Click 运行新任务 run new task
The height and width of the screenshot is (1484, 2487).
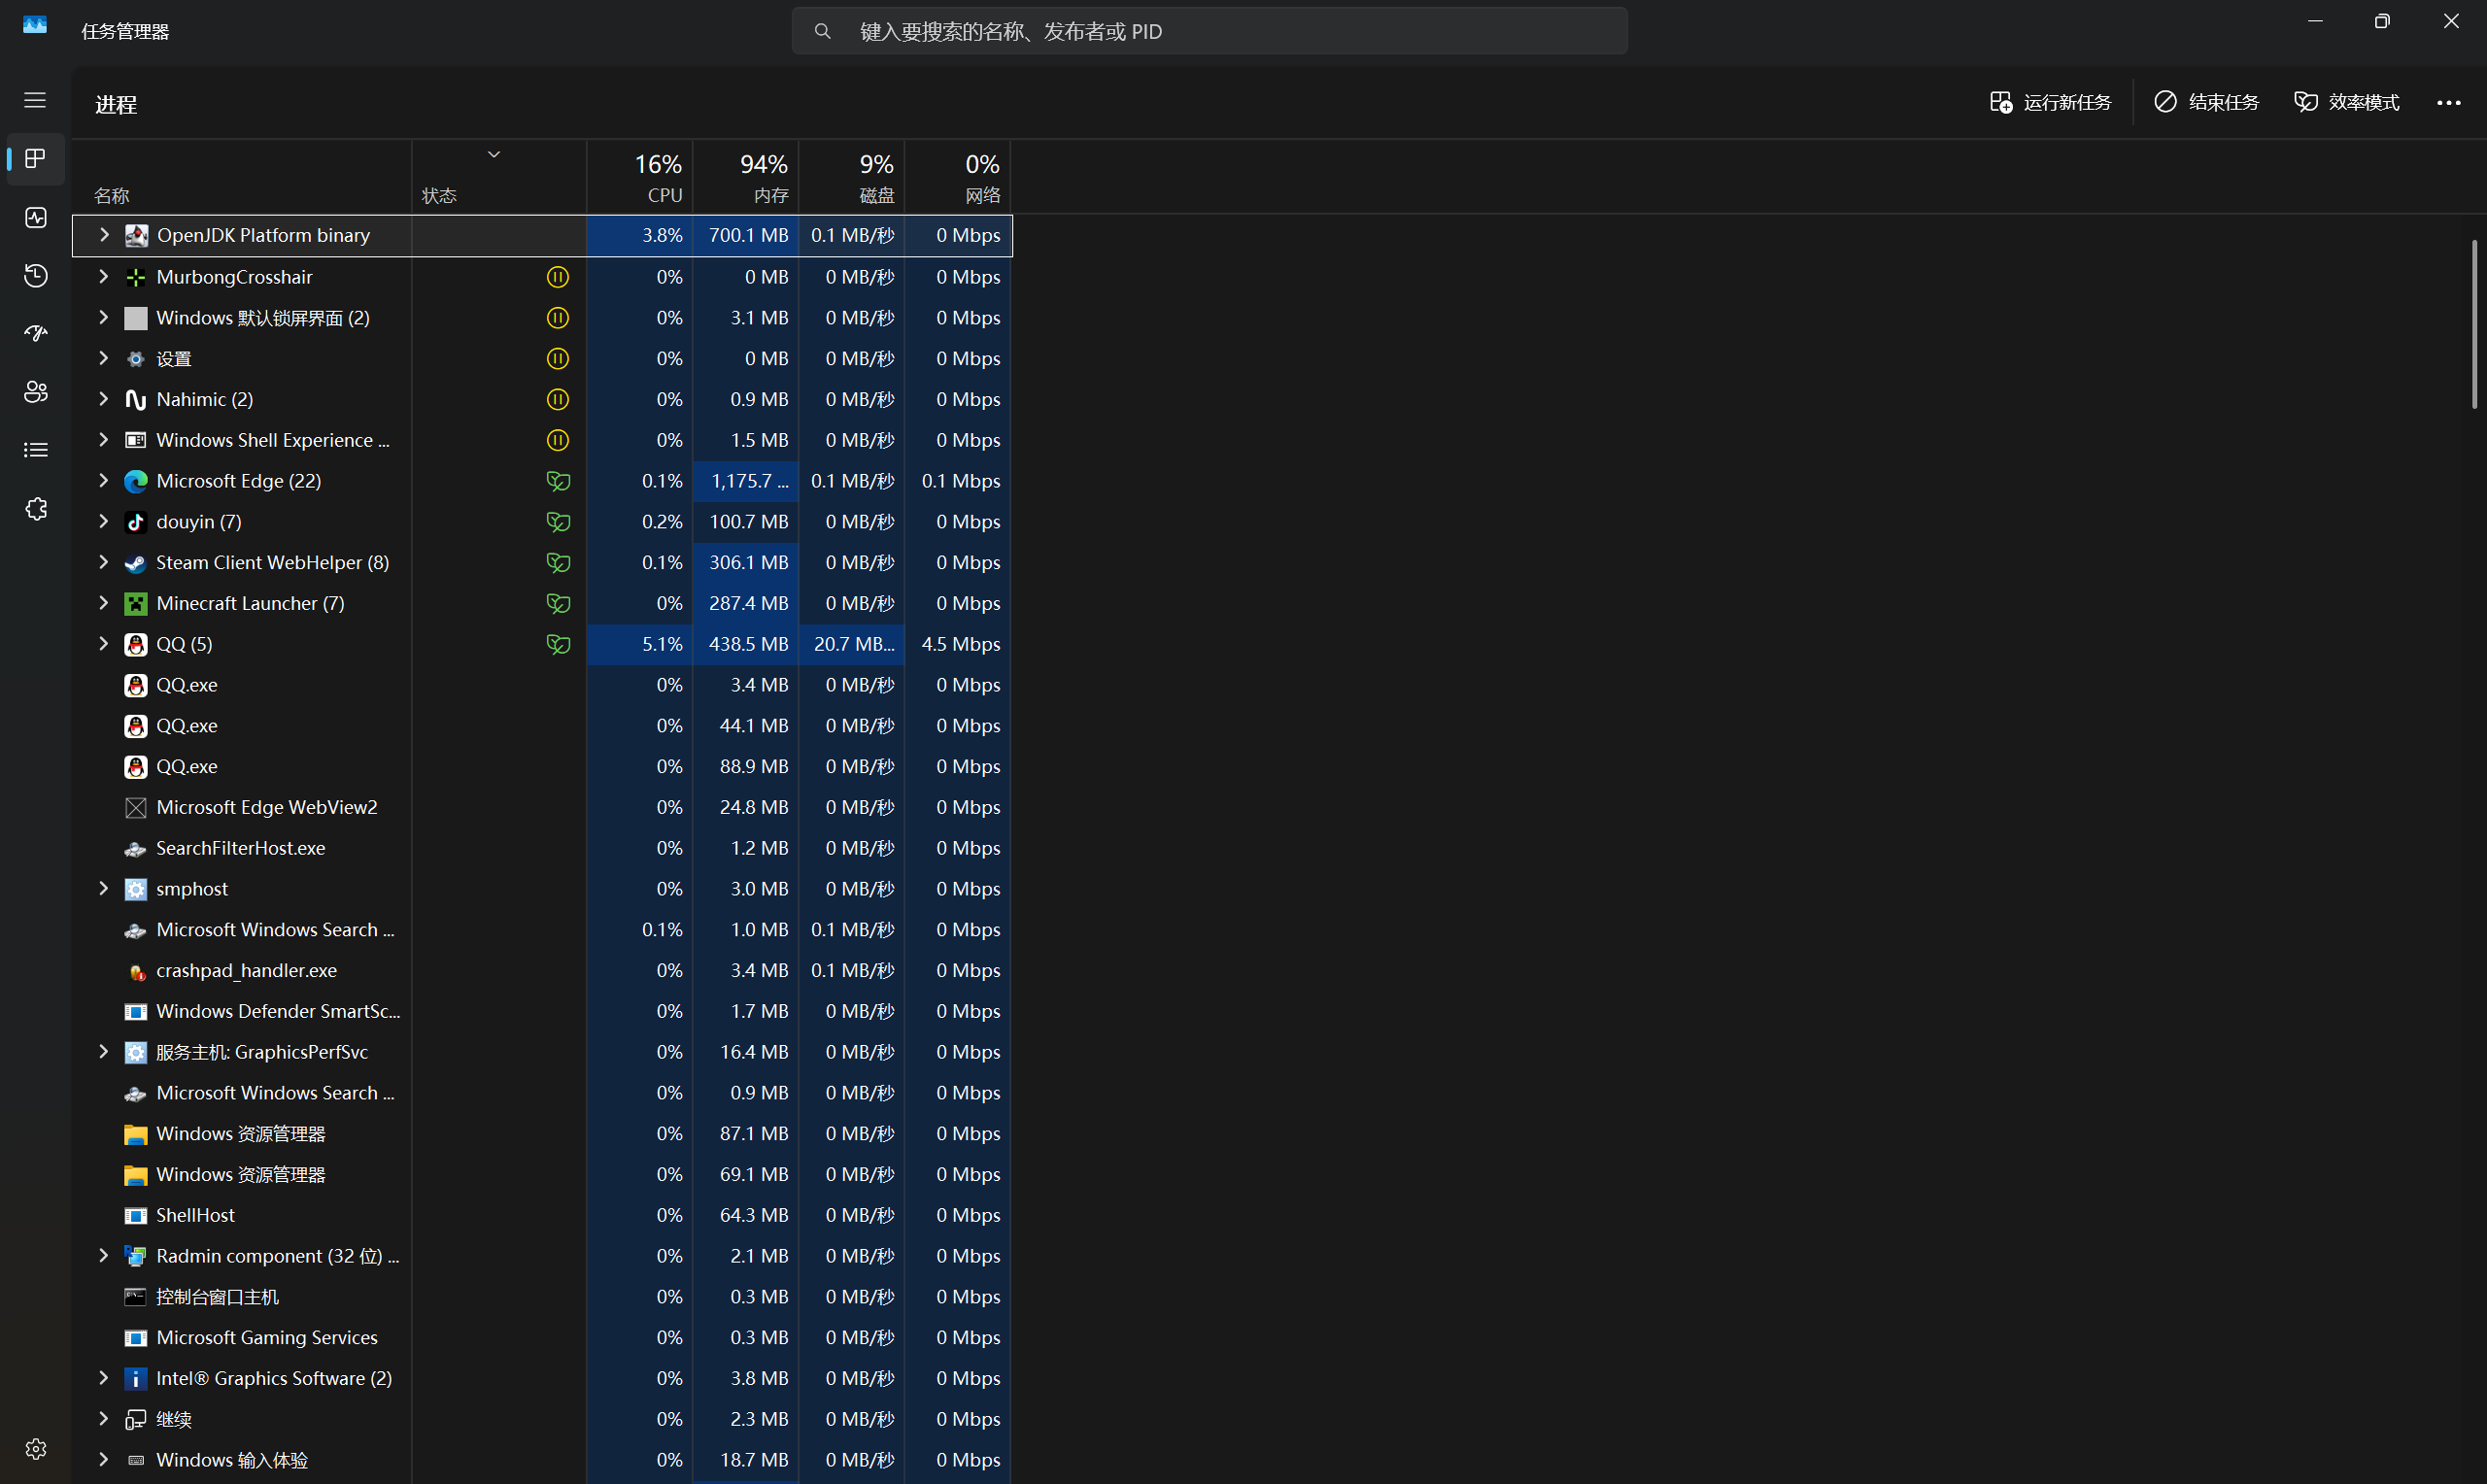(2050, 102)
